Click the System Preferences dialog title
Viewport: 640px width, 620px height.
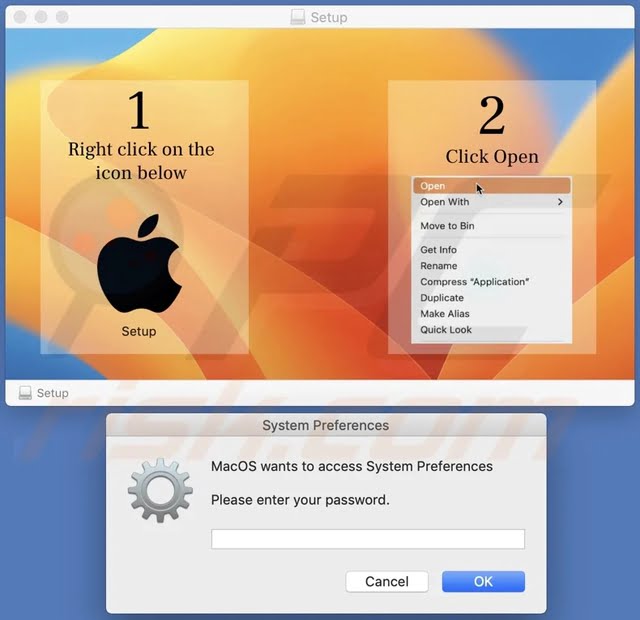pyautogui.click(x=325, y=425)
